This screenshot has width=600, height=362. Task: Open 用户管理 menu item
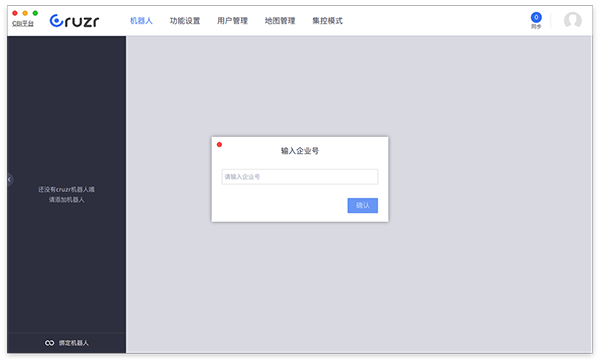pyautogui.click(x=232, y=21)
